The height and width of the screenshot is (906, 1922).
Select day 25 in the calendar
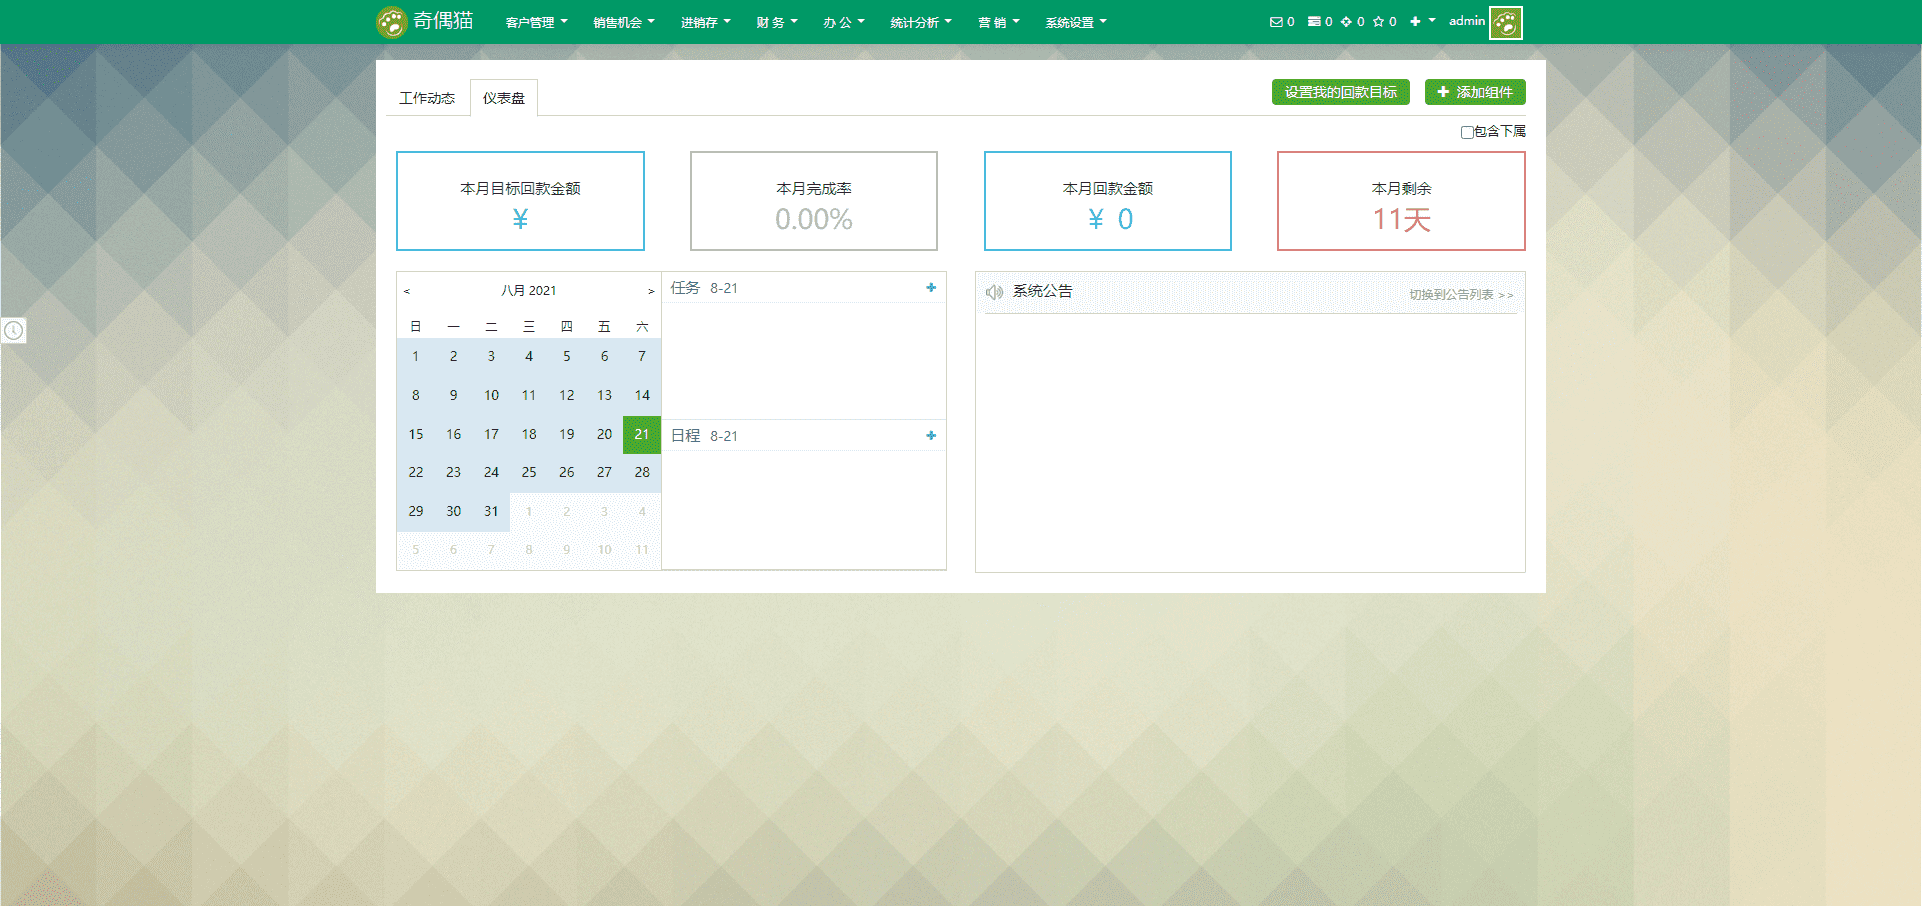tap(529, 472)
